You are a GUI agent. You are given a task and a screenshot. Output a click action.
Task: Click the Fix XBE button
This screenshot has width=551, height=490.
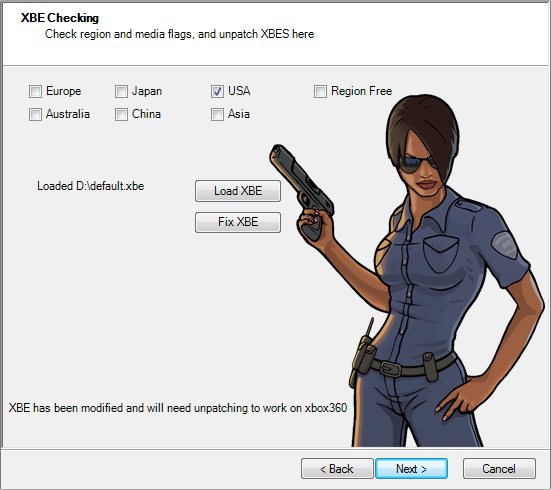[238, 222]
